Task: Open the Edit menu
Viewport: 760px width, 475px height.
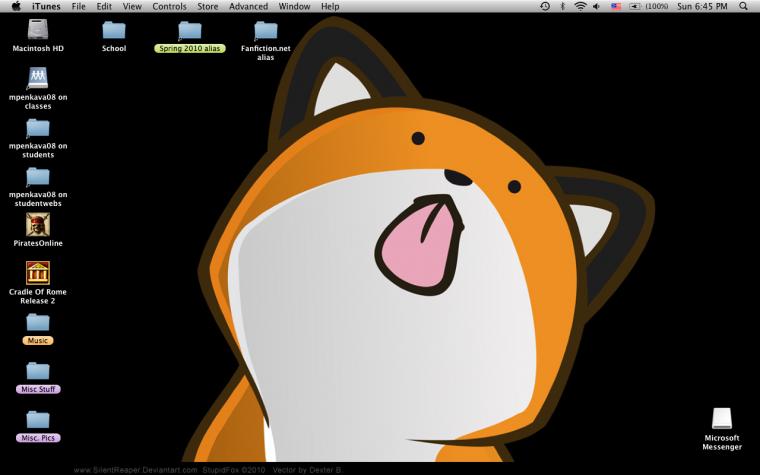Action: [104, 6]
